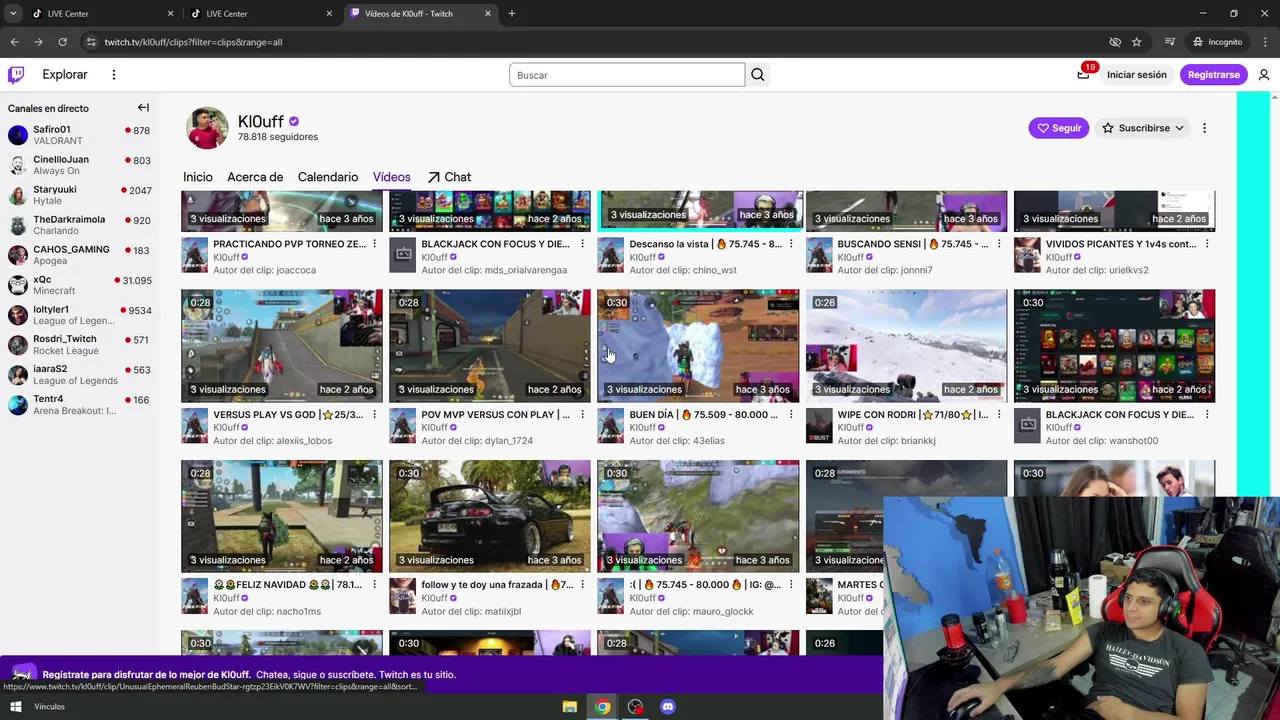Image resolution: width=1280 pixels, height=720 pixels.
Task: Play the WIPE CON RODRI snowy clip thumbnail
Action: pos(906,346)
